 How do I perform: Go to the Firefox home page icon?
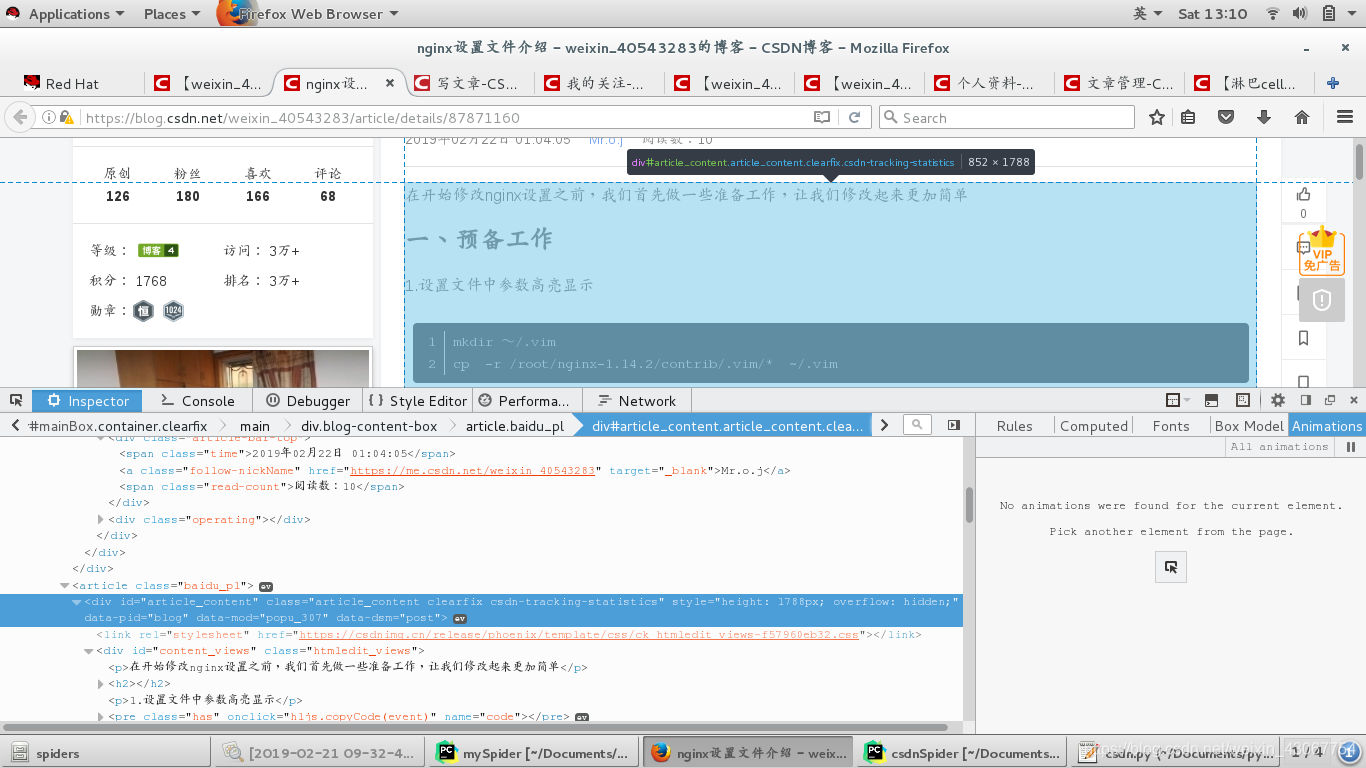[1302, 117]
